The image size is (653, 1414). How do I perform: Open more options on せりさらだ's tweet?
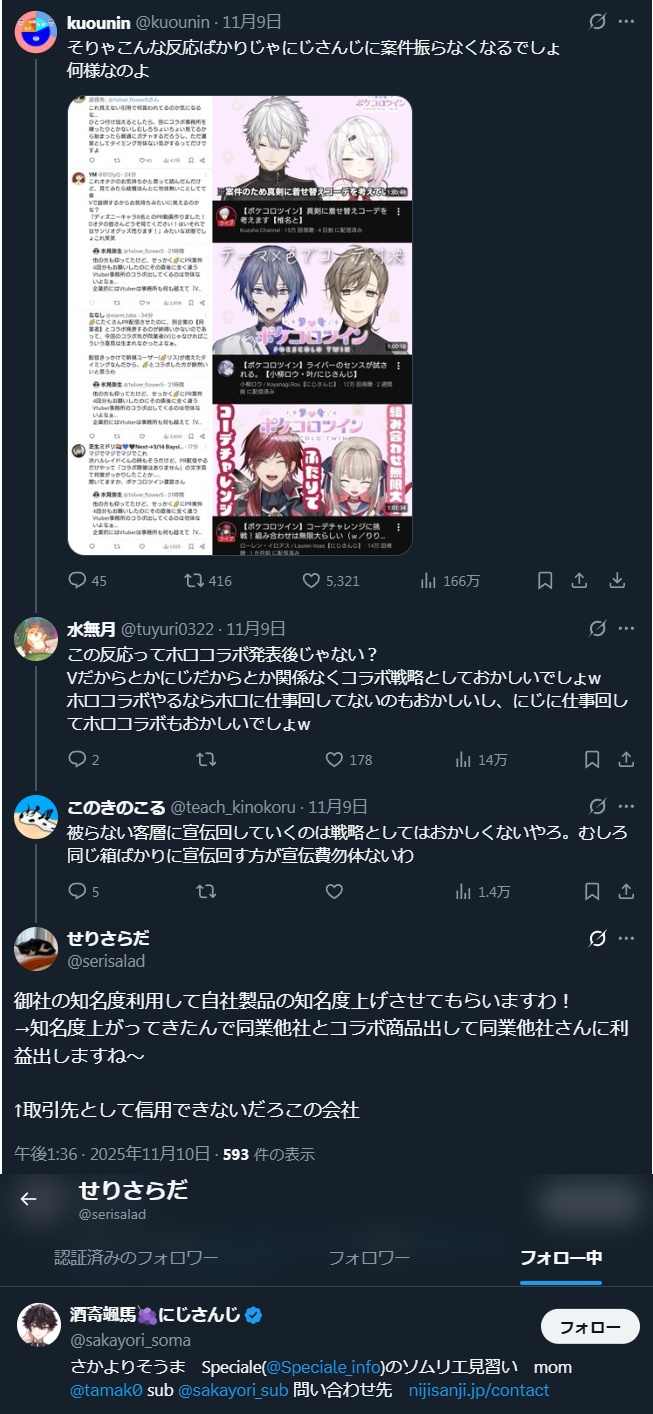626,938
